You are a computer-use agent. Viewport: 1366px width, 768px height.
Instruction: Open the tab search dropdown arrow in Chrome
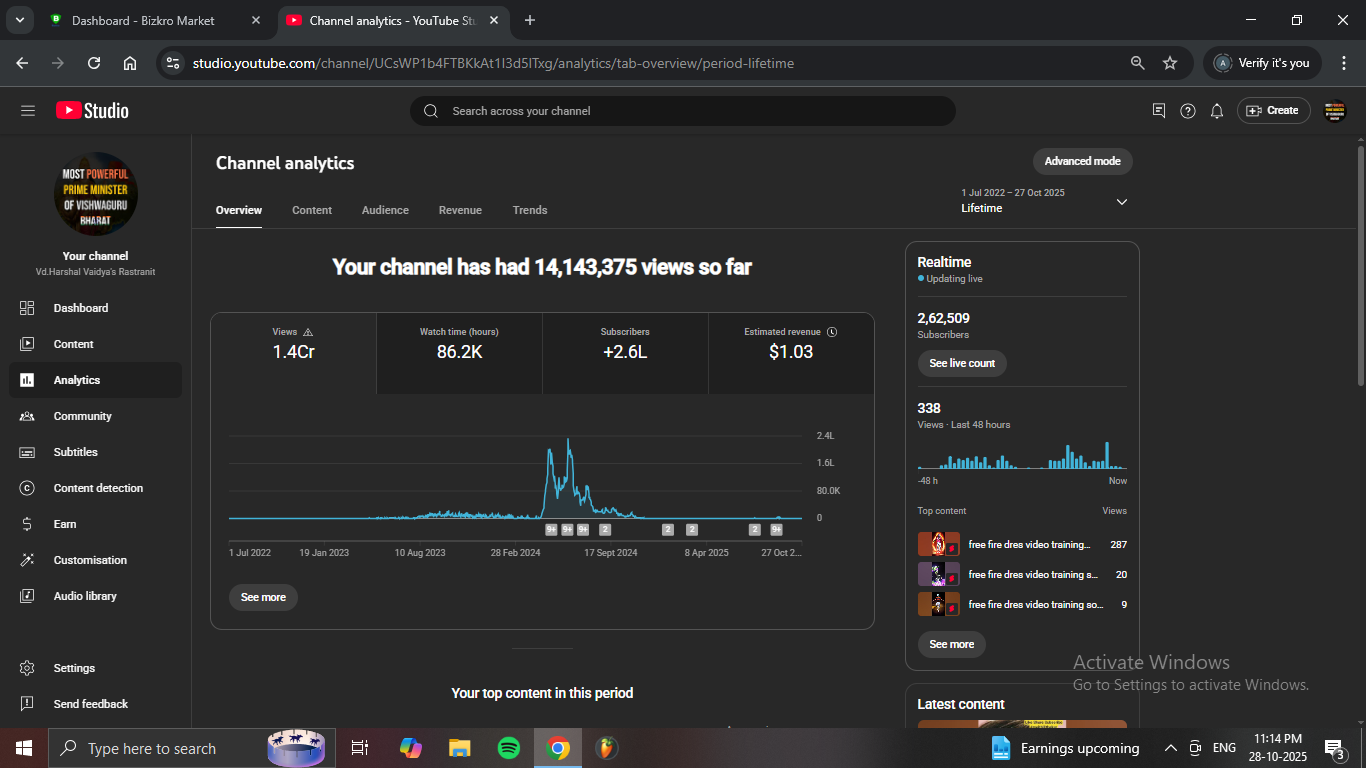19,20
